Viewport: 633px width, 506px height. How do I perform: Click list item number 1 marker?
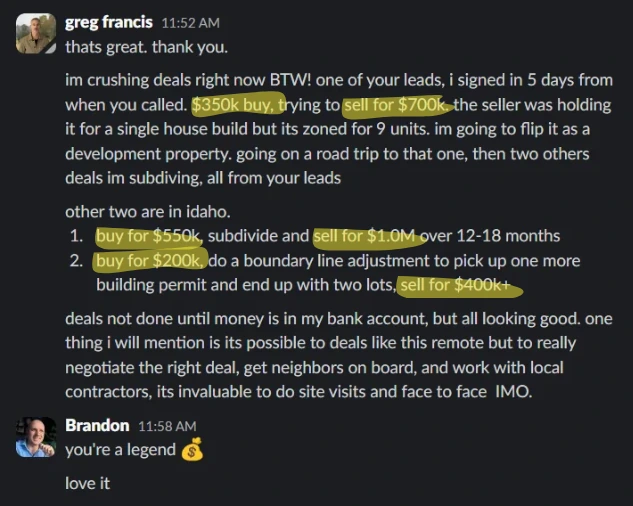click(76, 236)
